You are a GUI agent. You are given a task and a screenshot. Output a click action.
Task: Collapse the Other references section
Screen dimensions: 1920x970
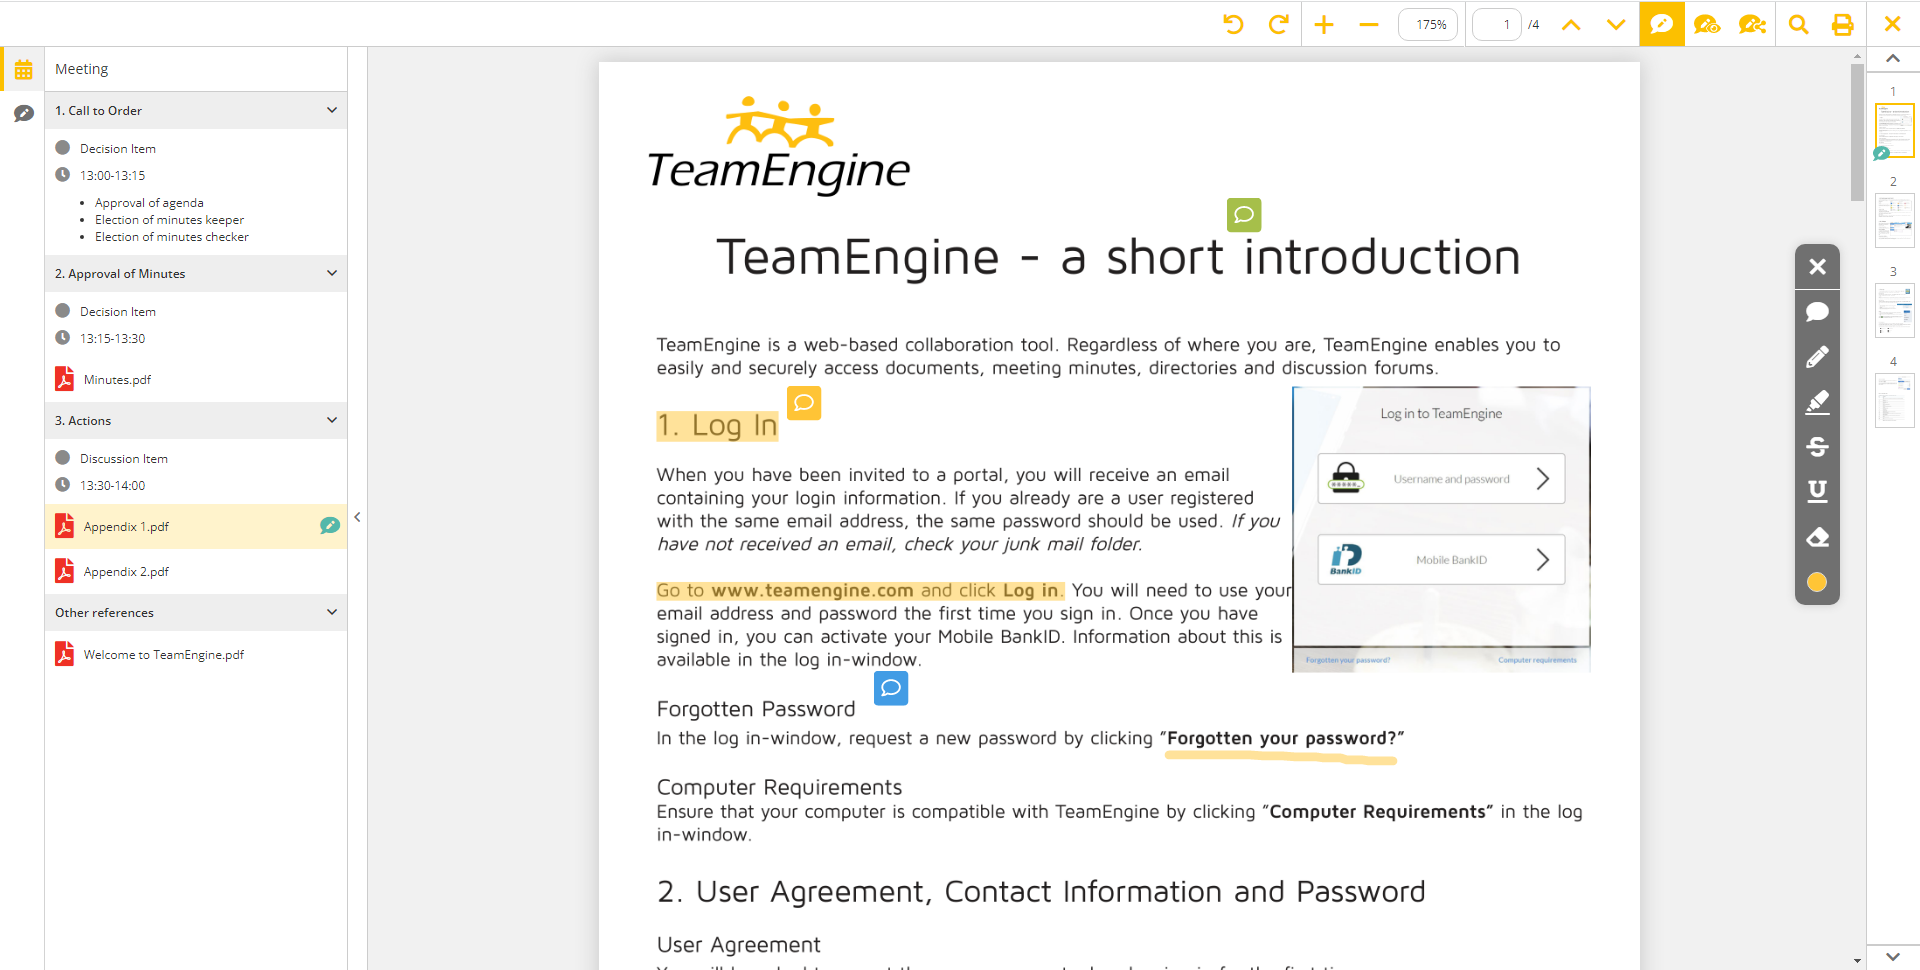click(332, 612)
